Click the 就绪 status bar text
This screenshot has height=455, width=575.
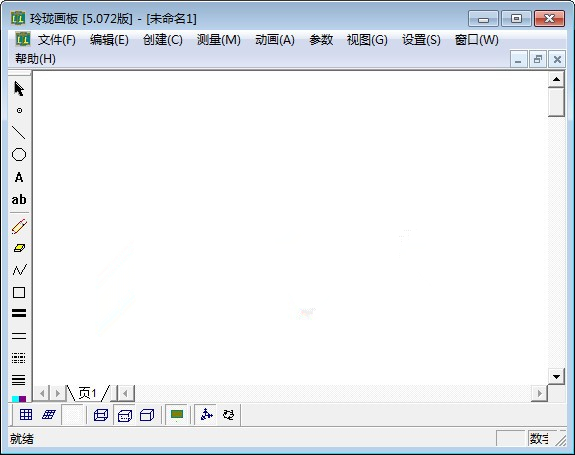(x=22, y=439)
